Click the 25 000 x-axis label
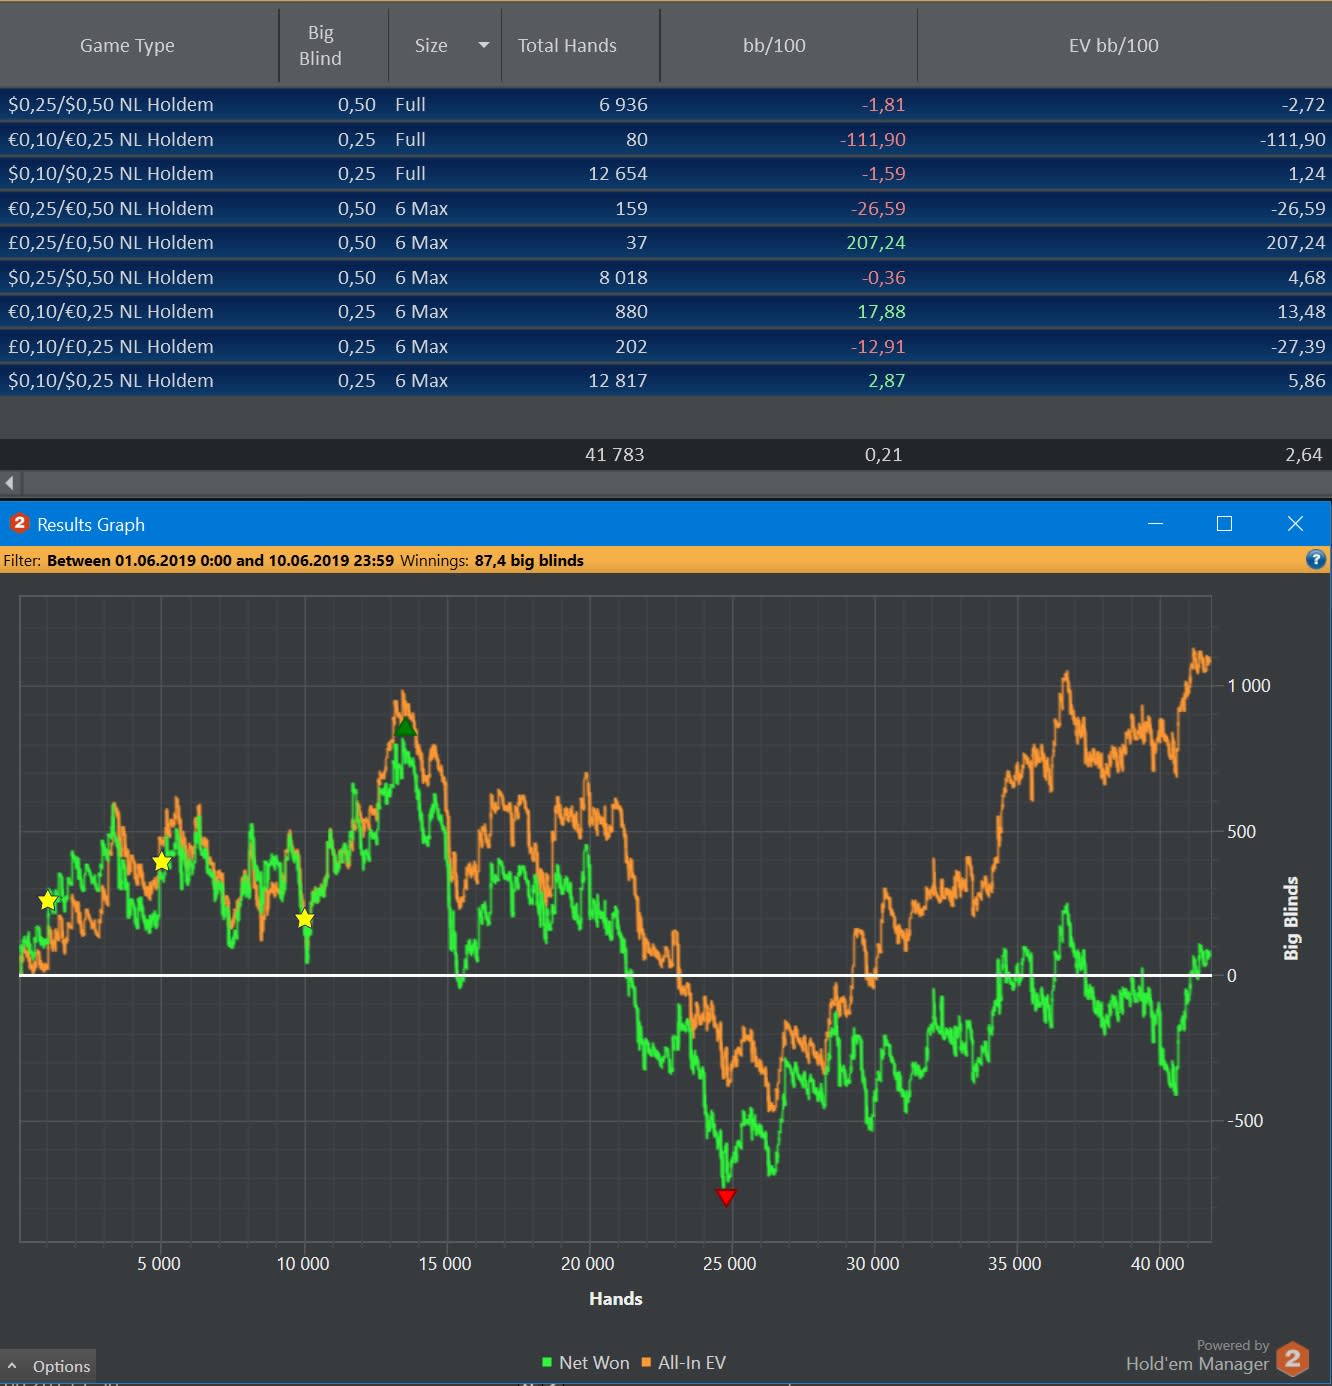Screen dimensions: 1332x1386 (729, 1263)
